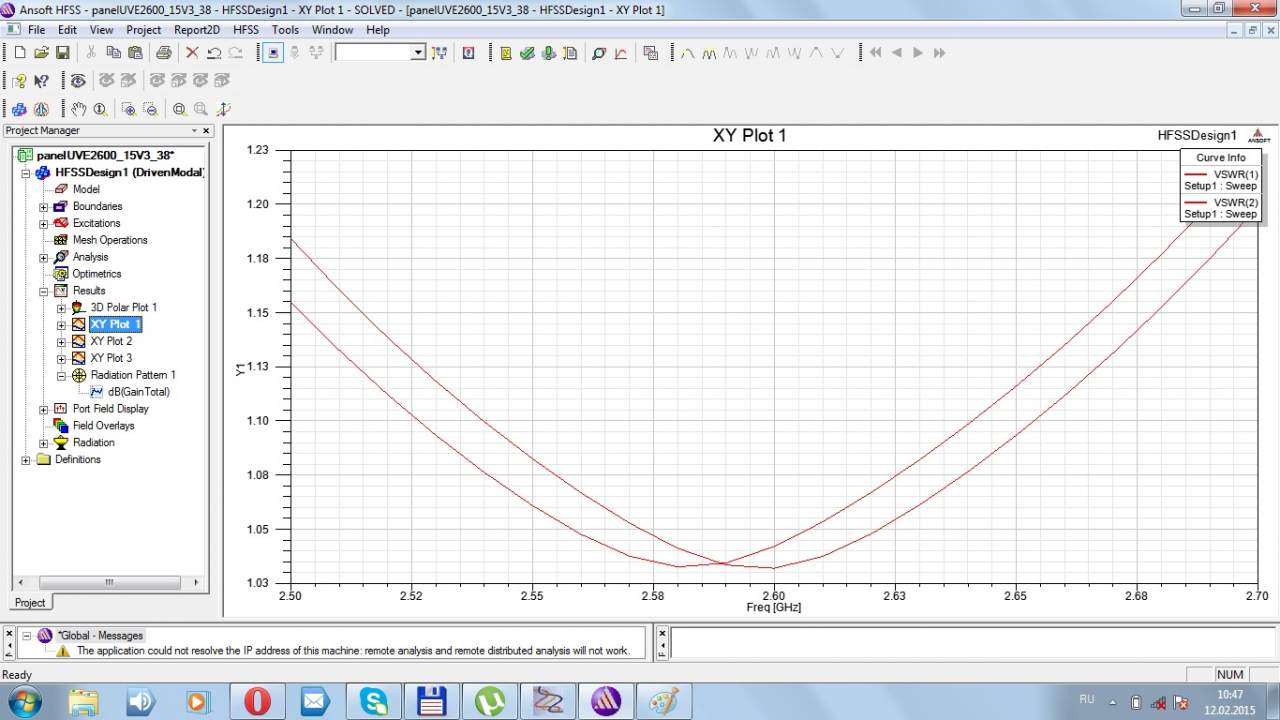Click the Project Manager horizontal scrollbar
Viewport: 1280px width, 720px height.
tap(108, 582)
